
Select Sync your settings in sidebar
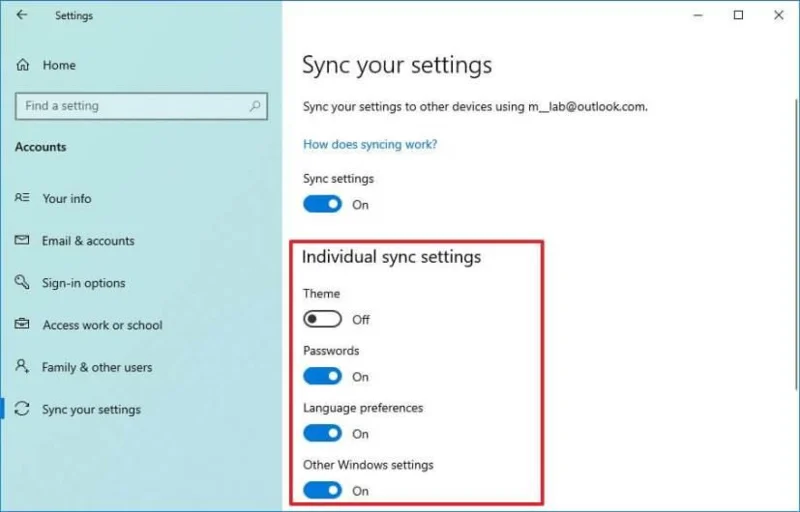(x=91, y=409)
